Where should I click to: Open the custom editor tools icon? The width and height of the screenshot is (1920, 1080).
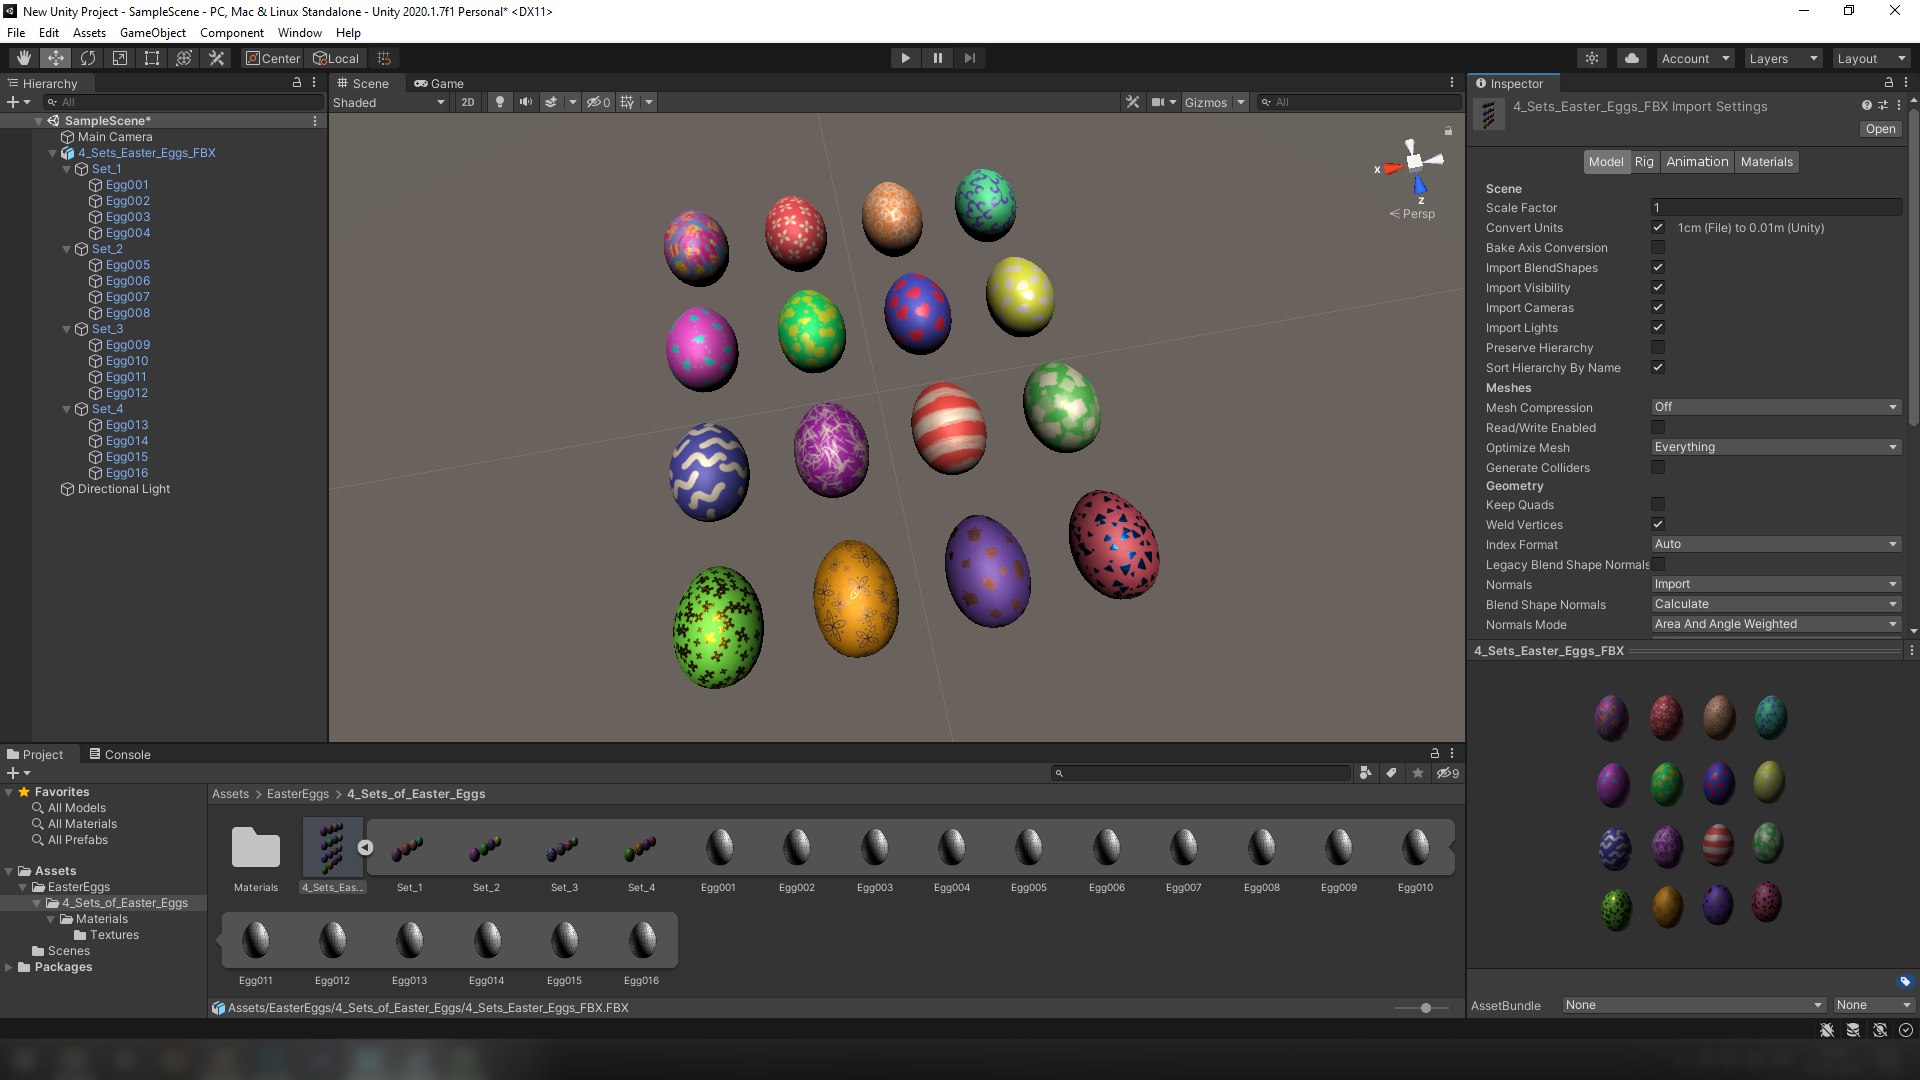click(x=216, y=58)
